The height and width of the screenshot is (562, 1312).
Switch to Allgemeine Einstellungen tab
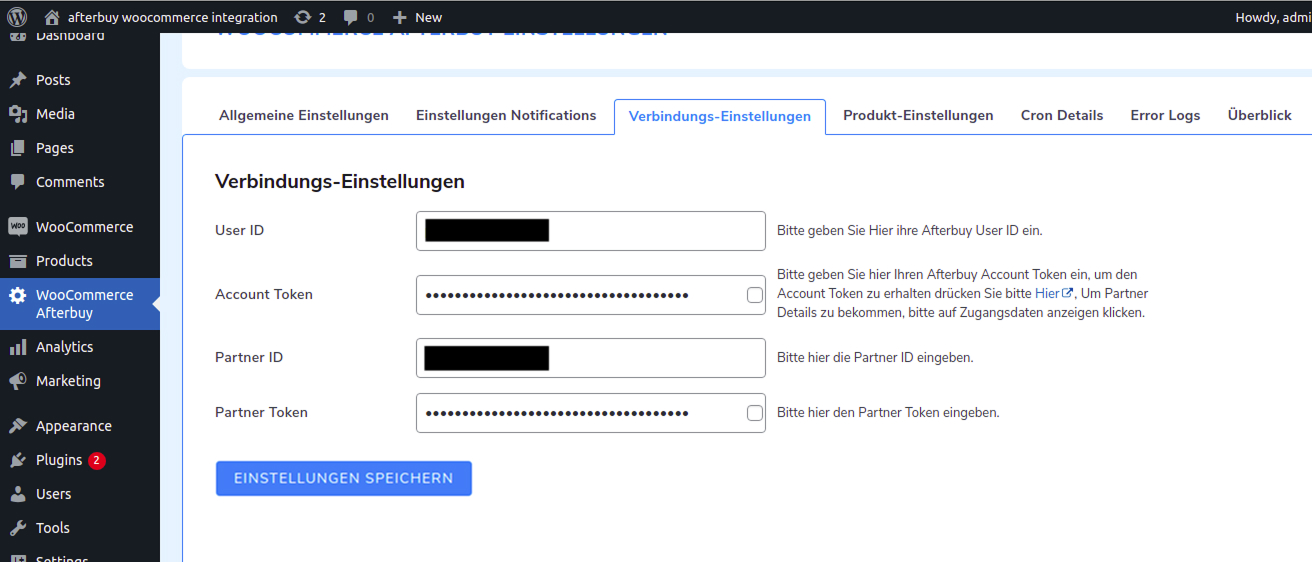click(304, 115)
